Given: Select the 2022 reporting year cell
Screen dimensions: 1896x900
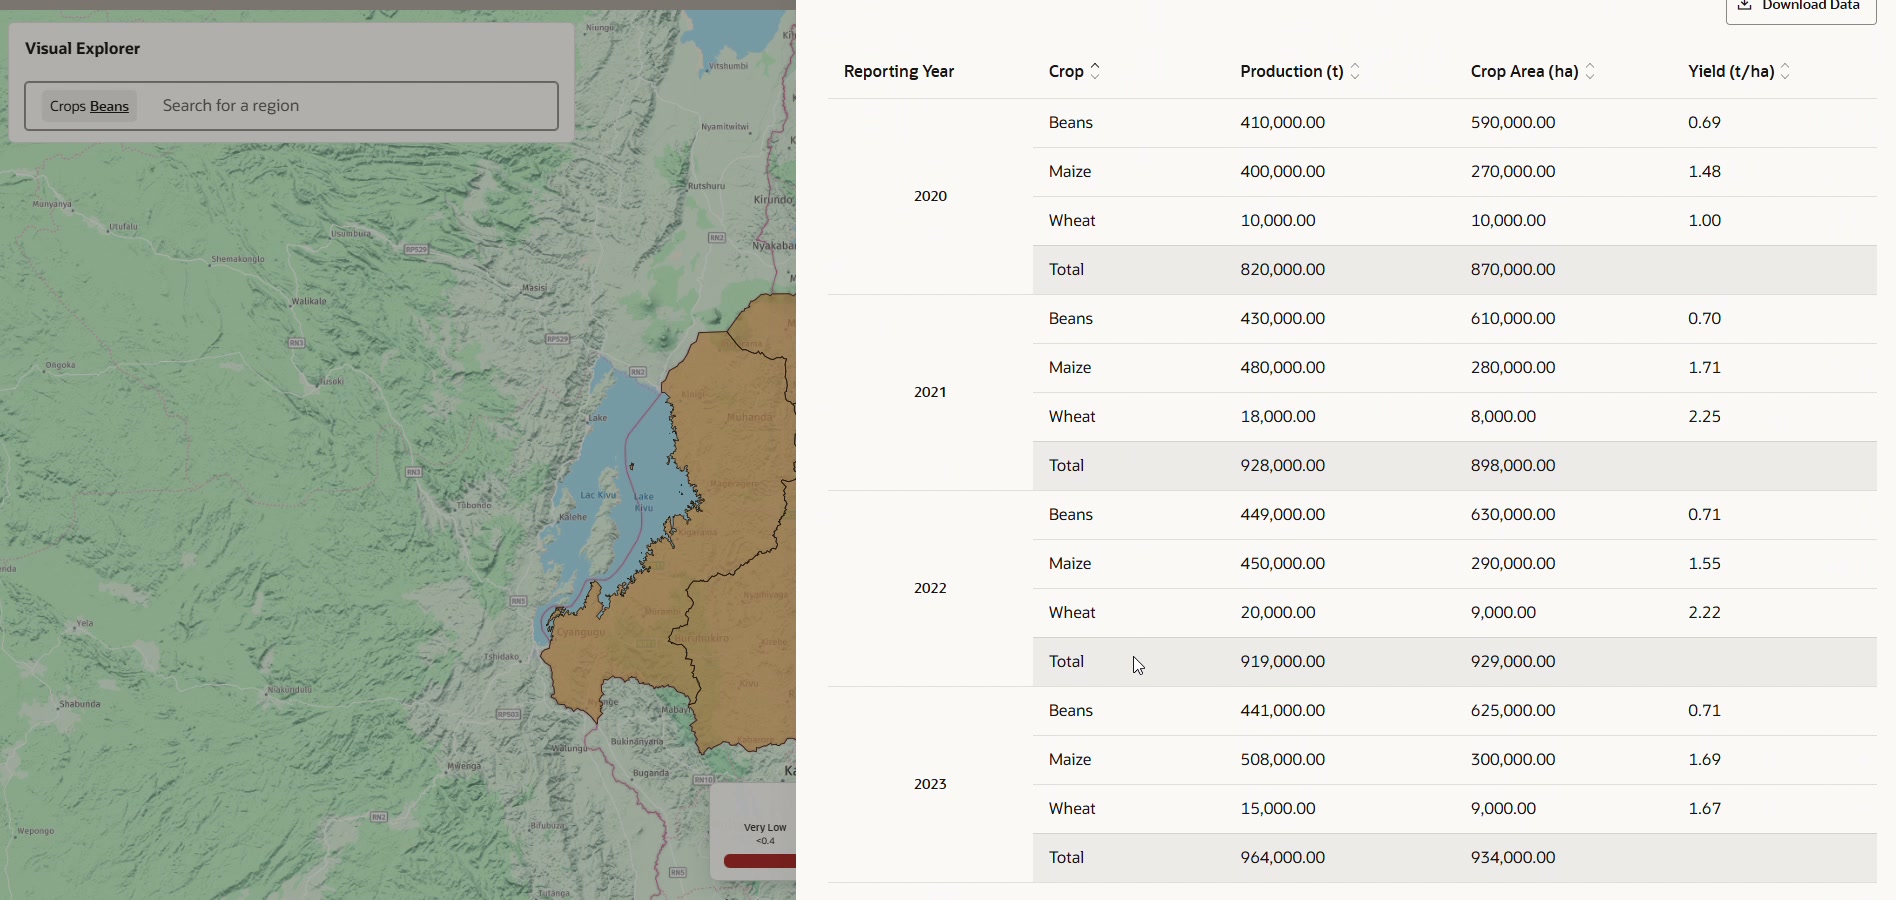Looking at the screenshot, I should click(930, 588).
